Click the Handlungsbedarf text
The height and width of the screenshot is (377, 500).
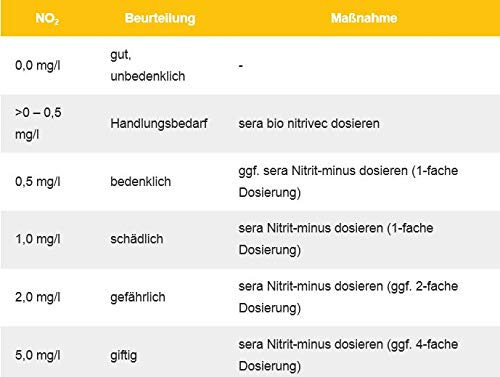(x=159, y=123)
